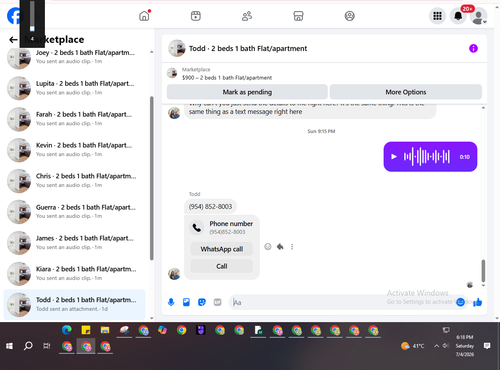Play the sent audio clip

pyautogui.click(x=394, y=156)
